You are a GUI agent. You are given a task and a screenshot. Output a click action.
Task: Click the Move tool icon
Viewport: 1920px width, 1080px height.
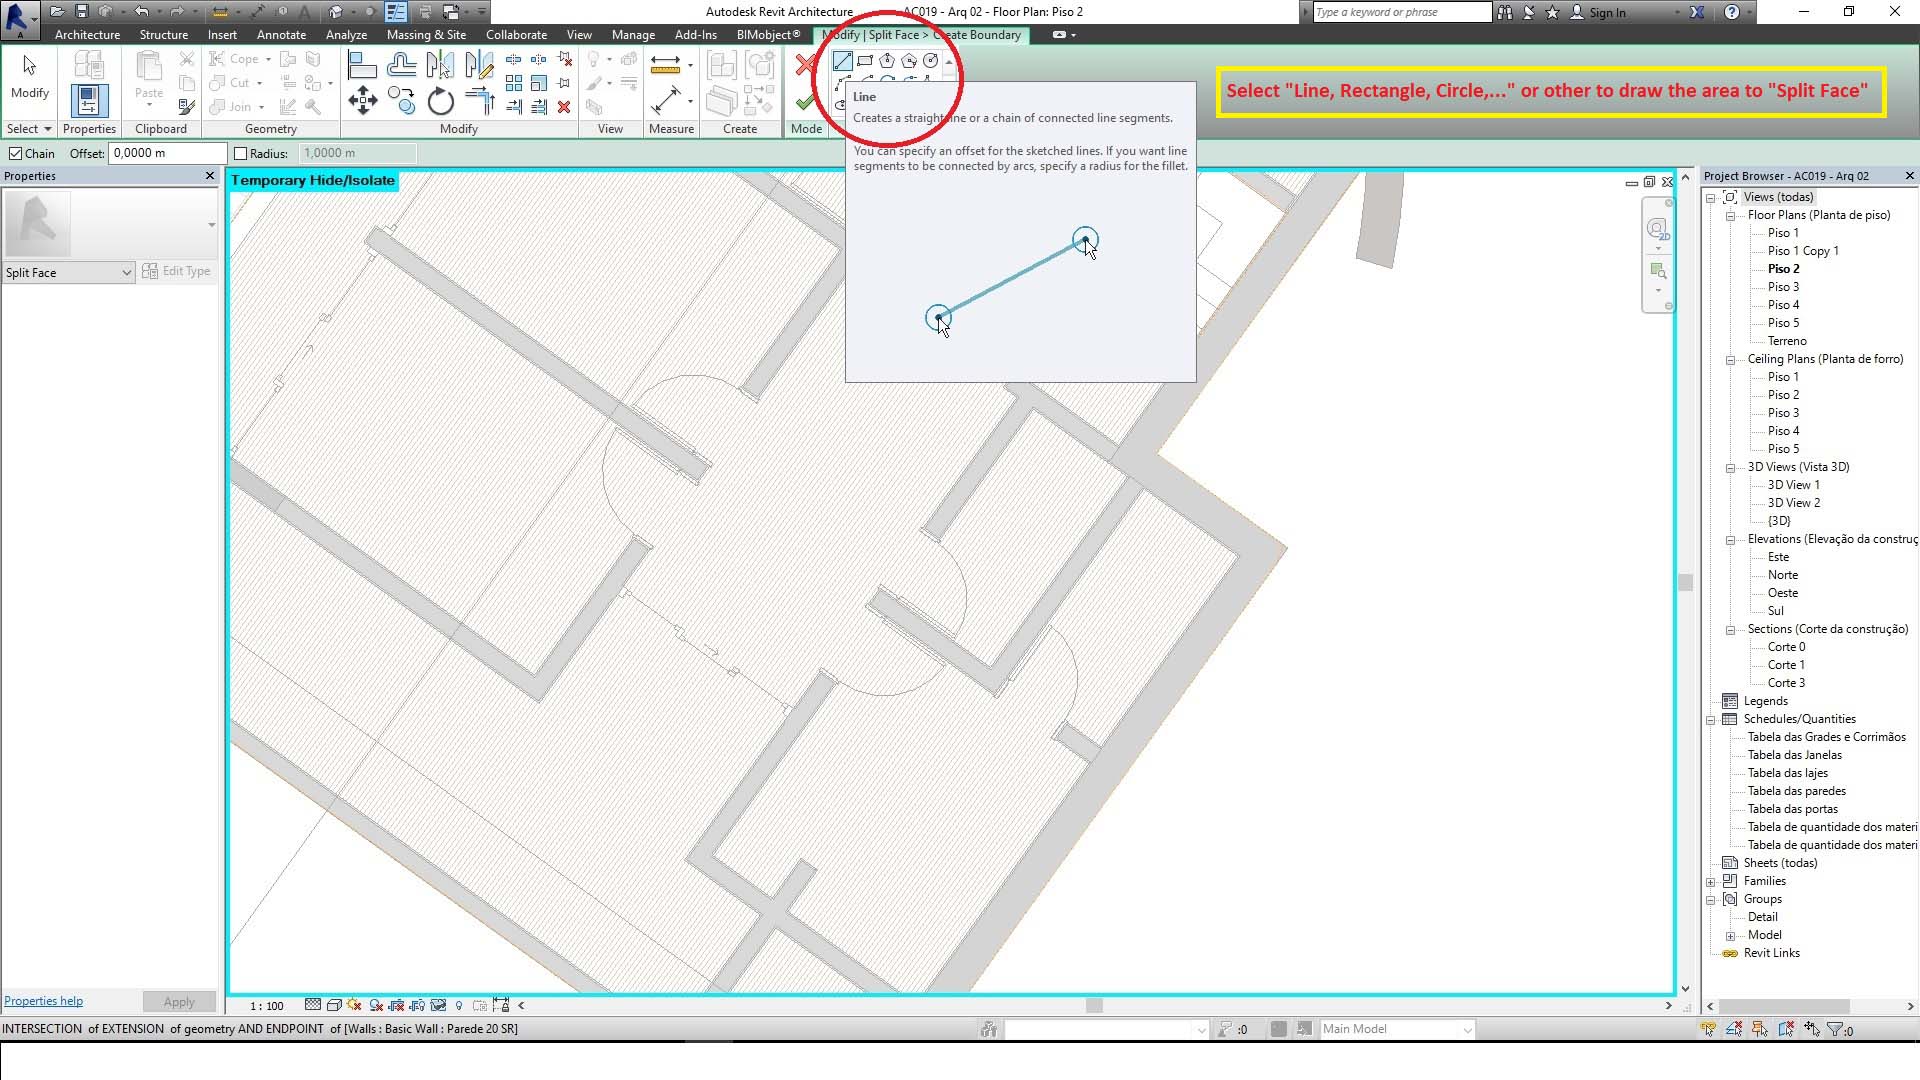point(363,100)
